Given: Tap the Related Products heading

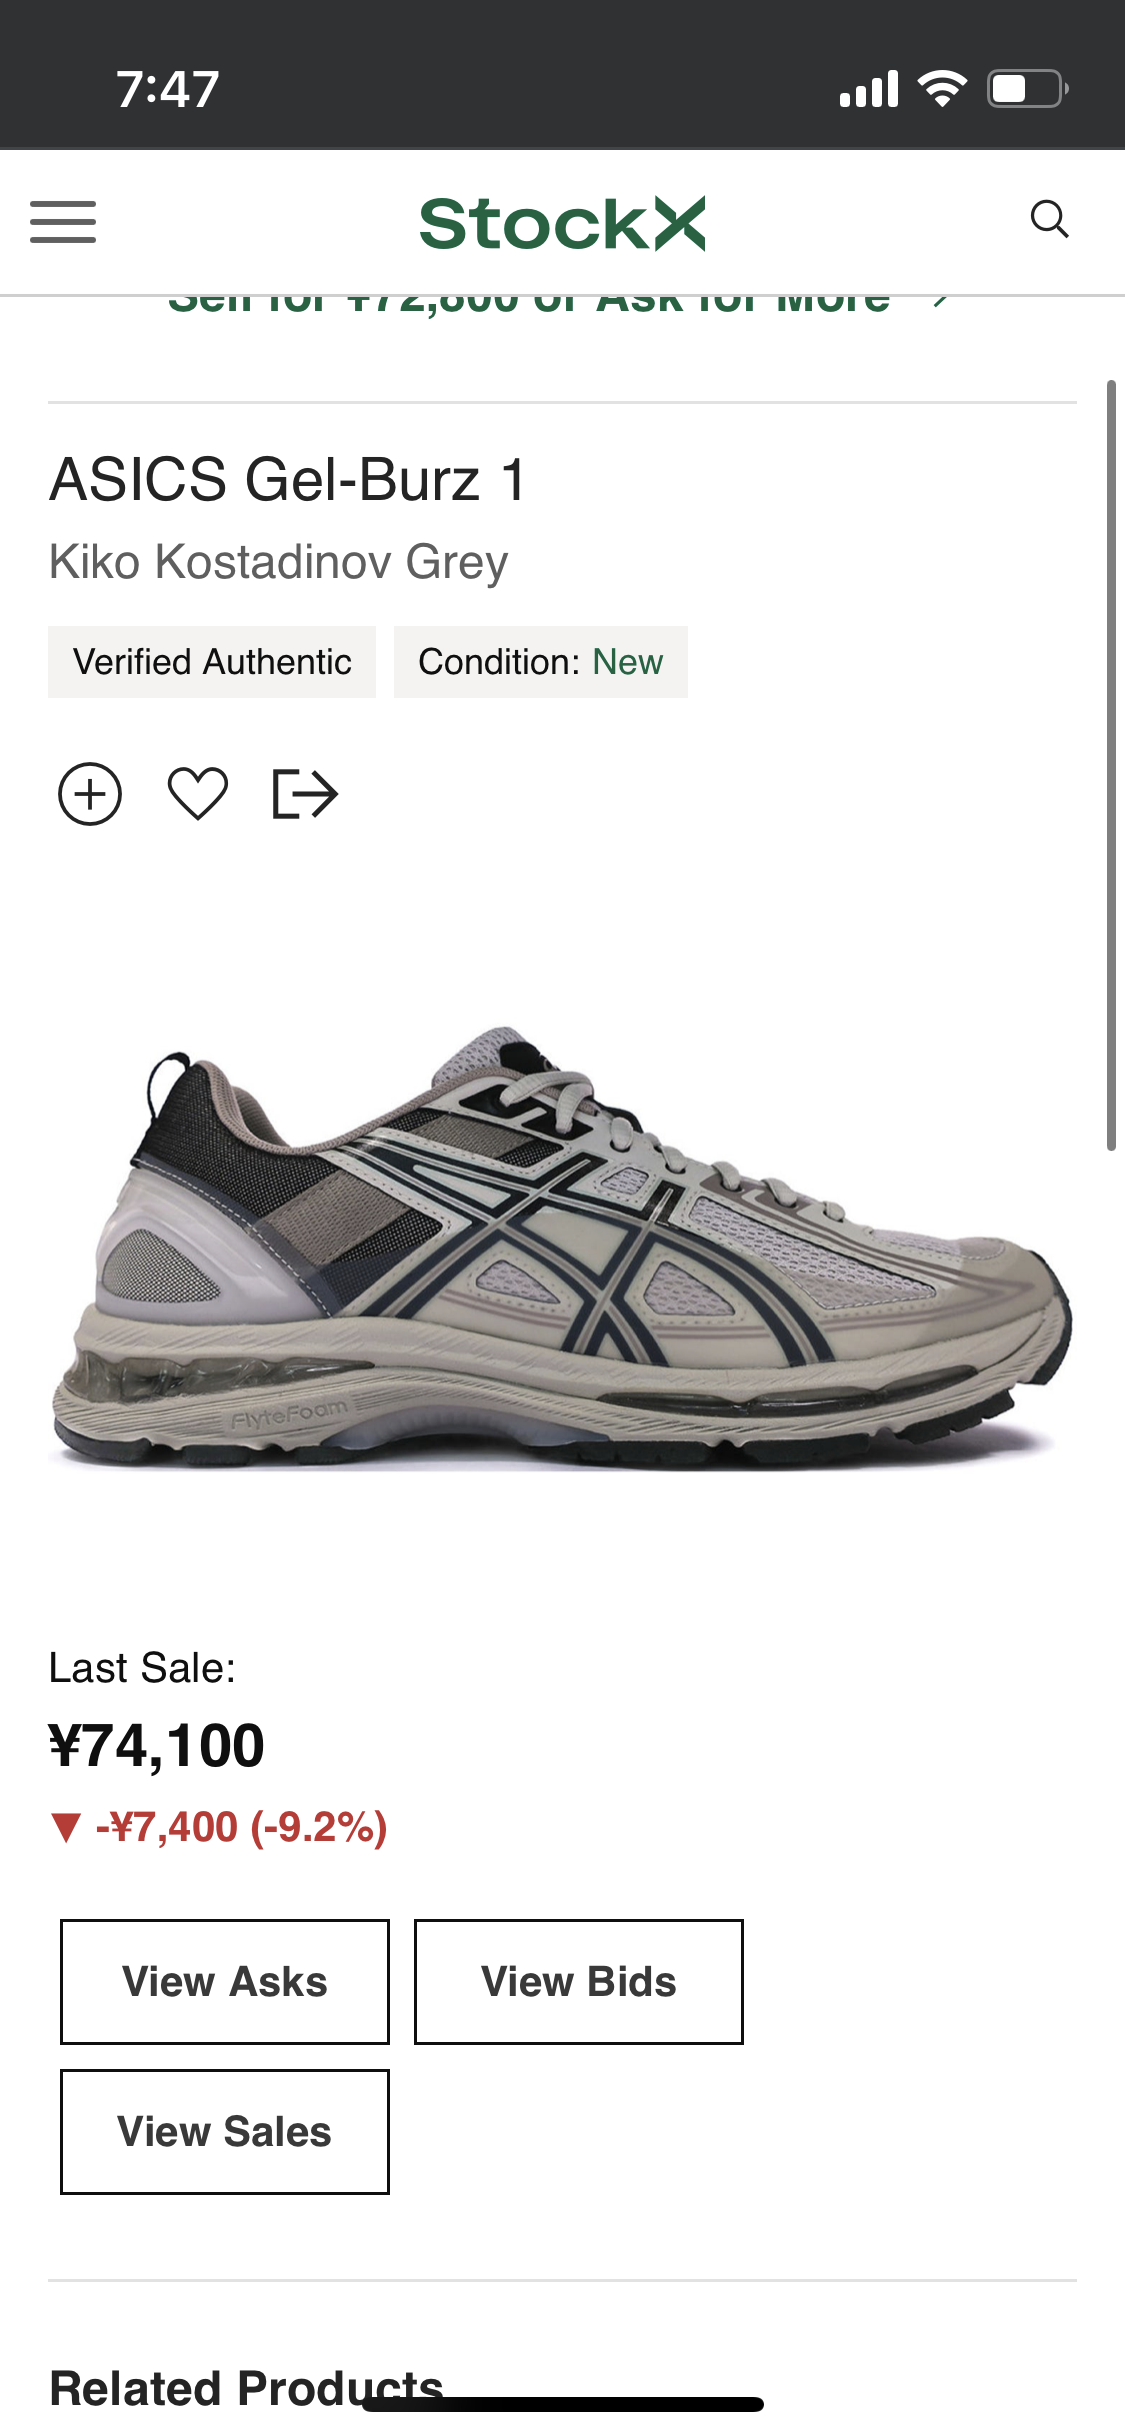Looking at the screenshot, I should click(x=246, y=2388).
